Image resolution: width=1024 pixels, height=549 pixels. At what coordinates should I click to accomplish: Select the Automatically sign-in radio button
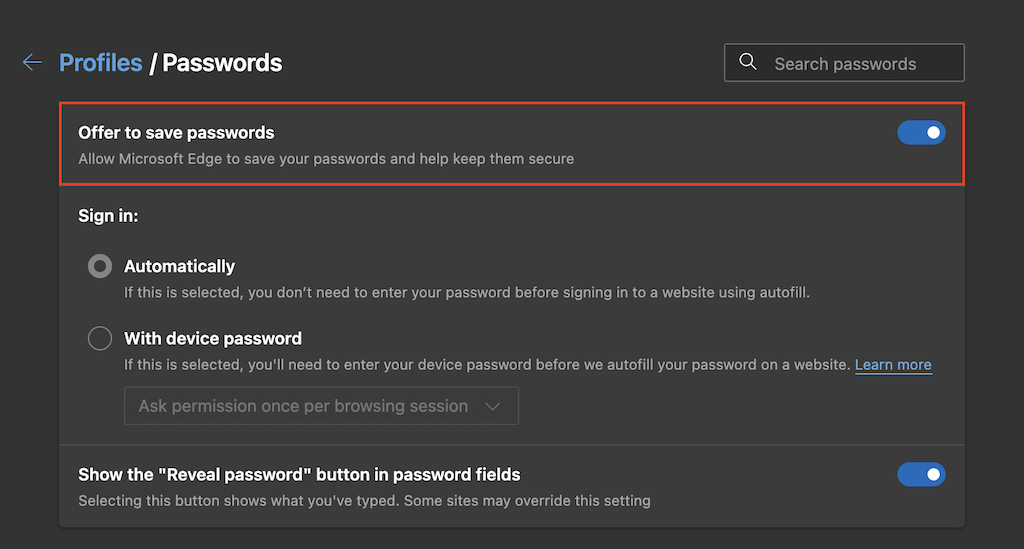(x=100, y=266)
